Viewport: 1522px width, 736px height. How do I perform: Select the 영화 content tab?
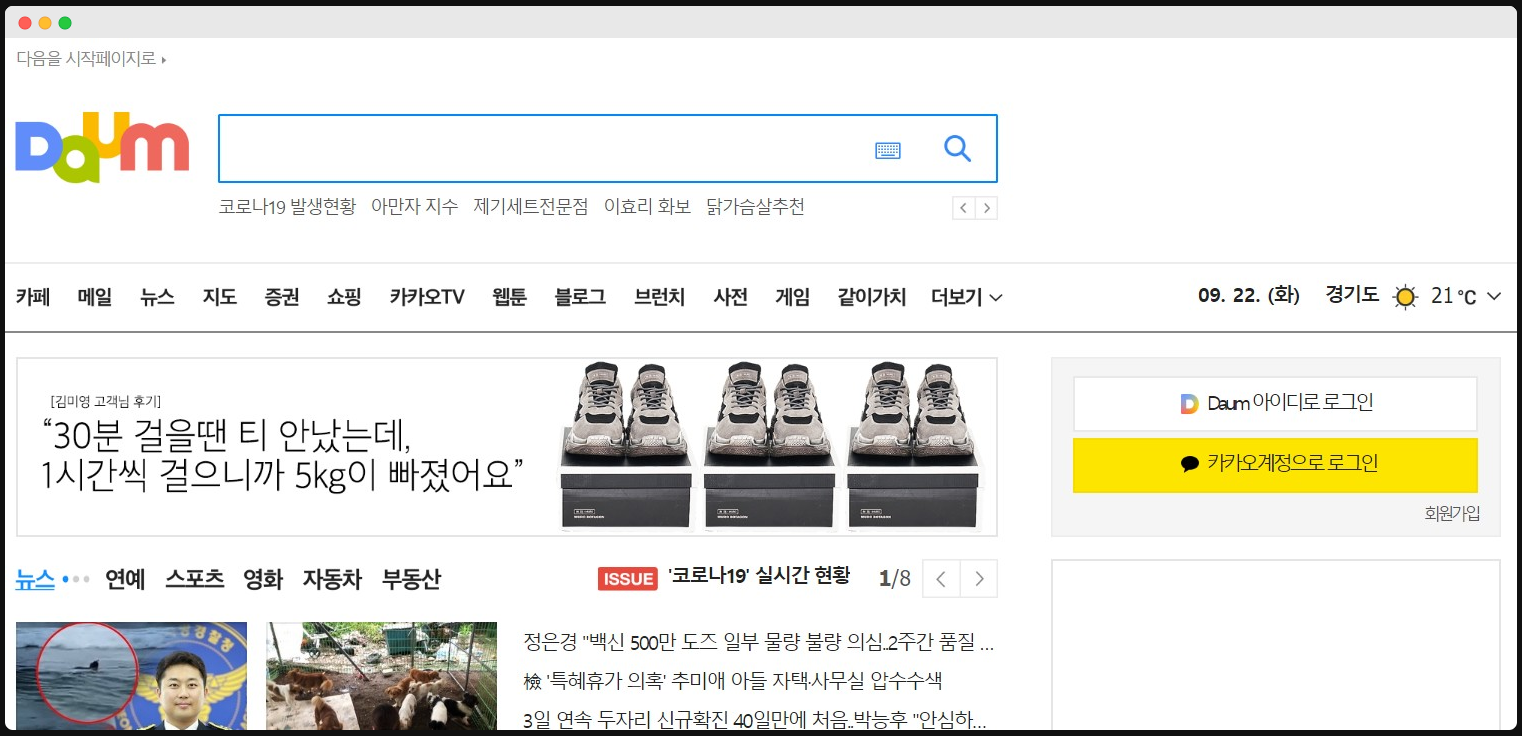coord(263,579)
